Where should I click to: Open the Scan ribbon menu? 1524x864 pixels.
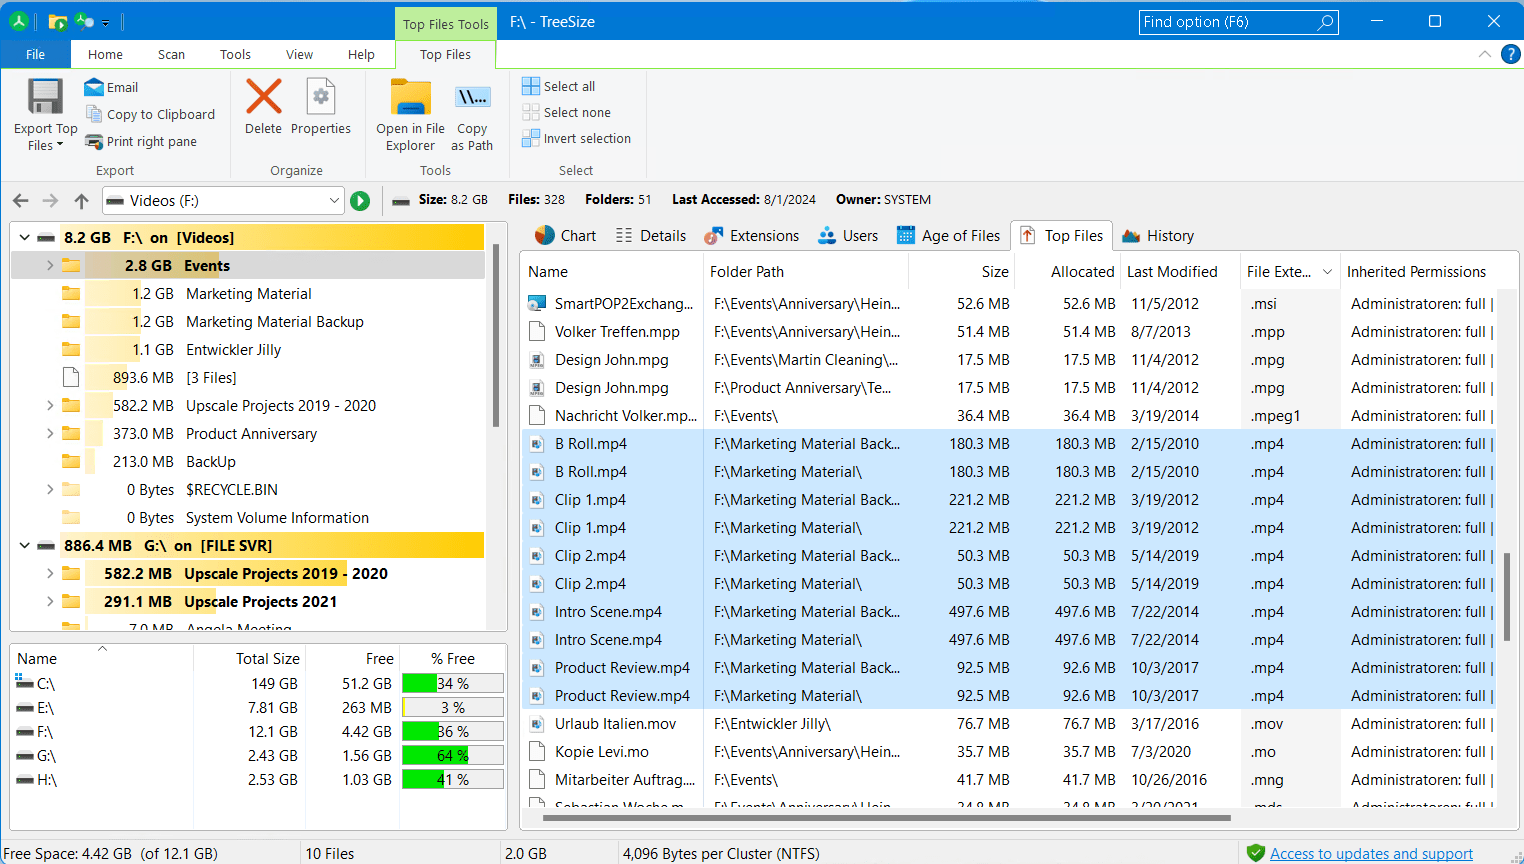click(x=171, y=55)
